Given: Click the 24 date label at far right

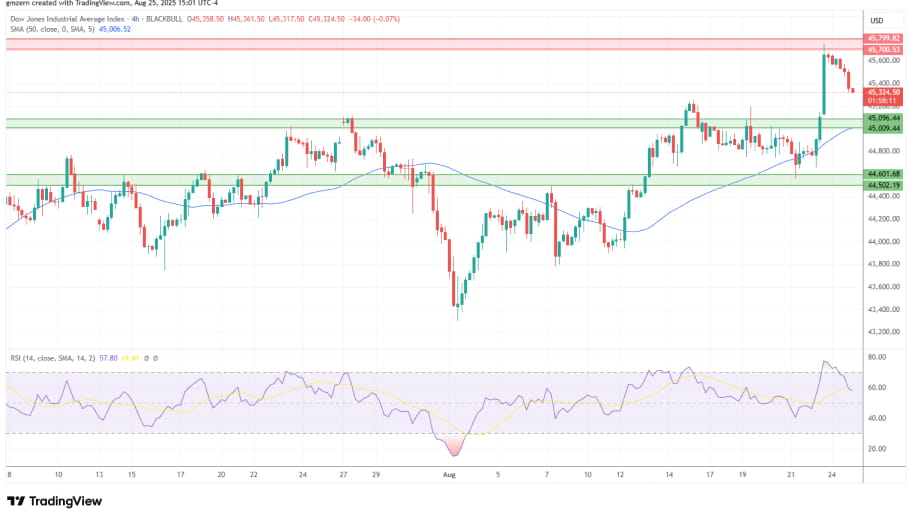Looking at the screenshot, I should (x=832, y=475).
